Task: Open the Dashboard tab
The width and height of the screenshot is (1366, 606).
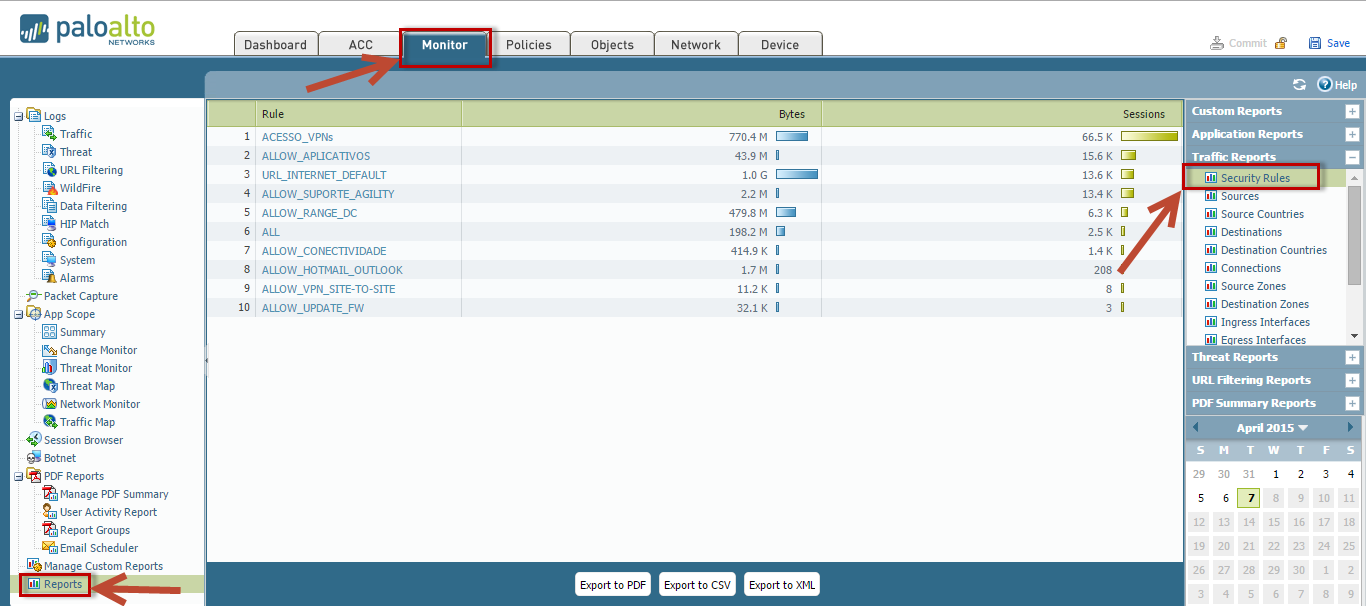Action: click(x=275, y=45)
